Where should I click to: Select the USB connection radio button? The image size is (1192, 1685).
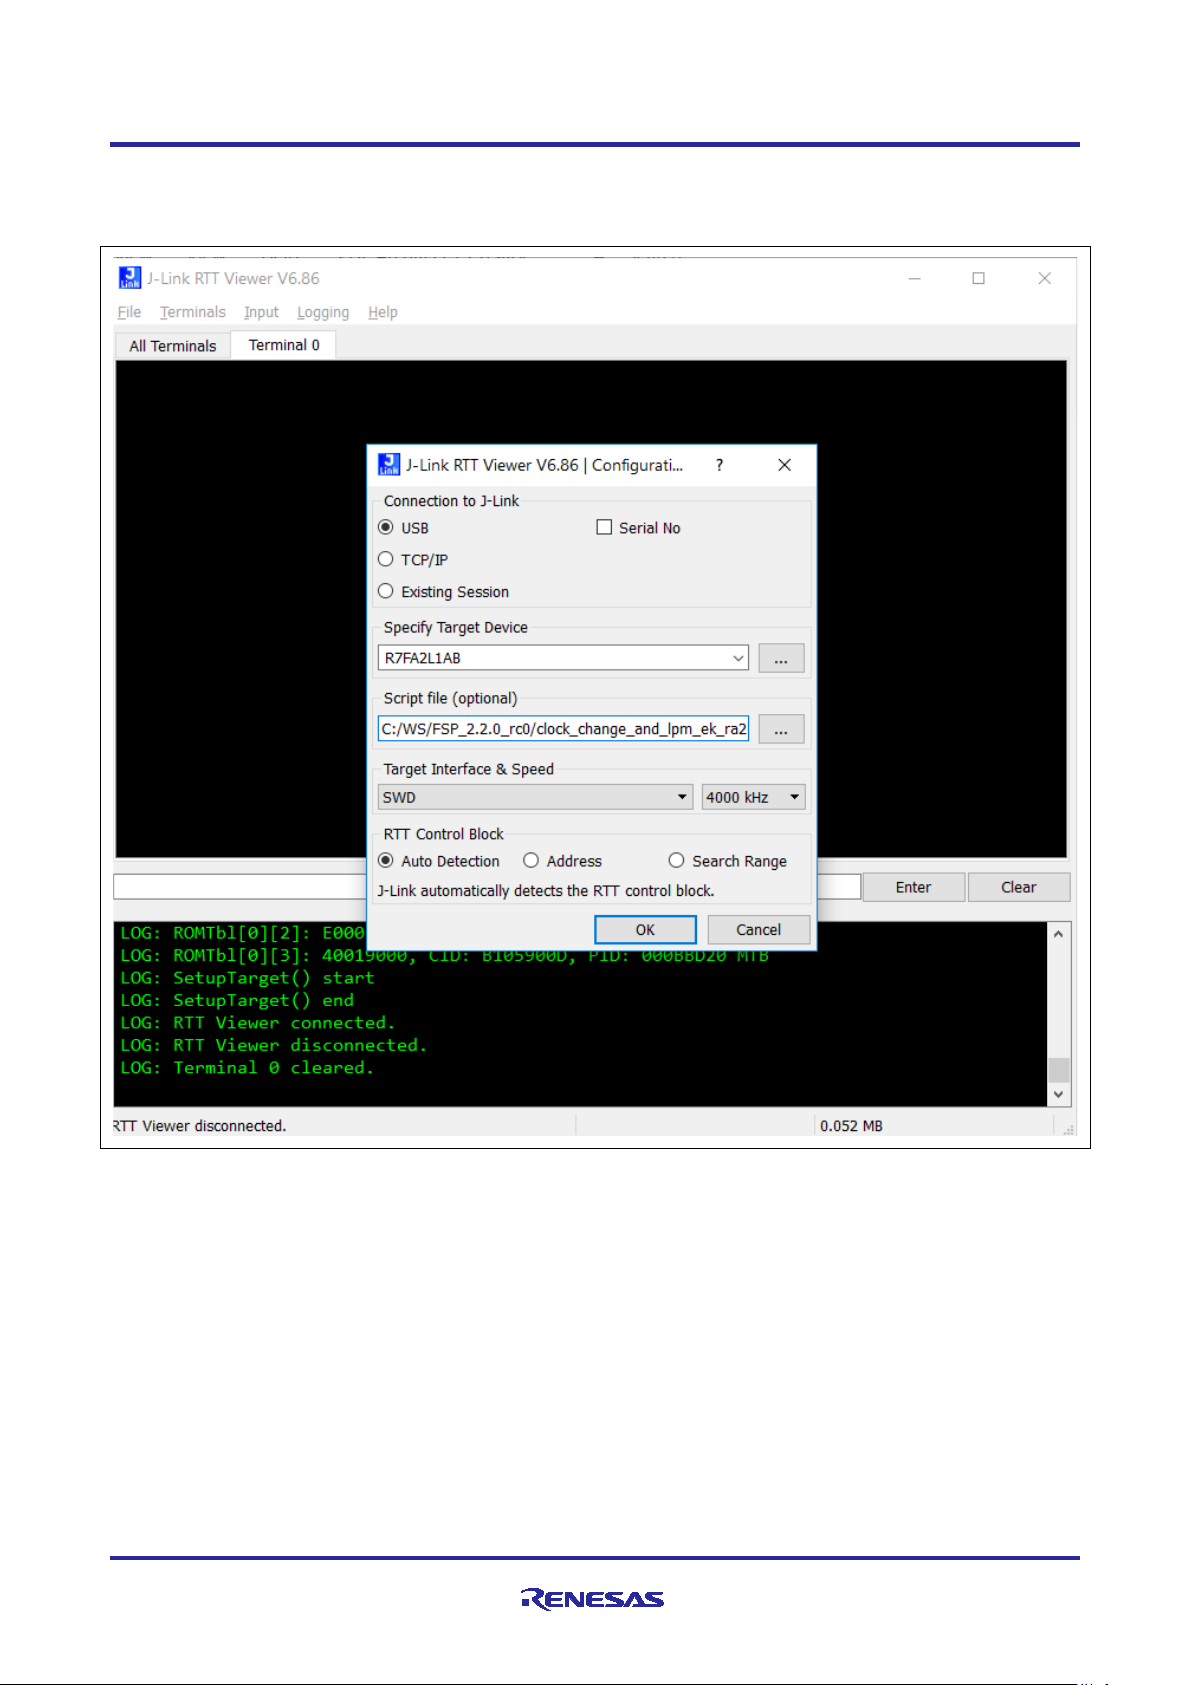pos(386,527)
